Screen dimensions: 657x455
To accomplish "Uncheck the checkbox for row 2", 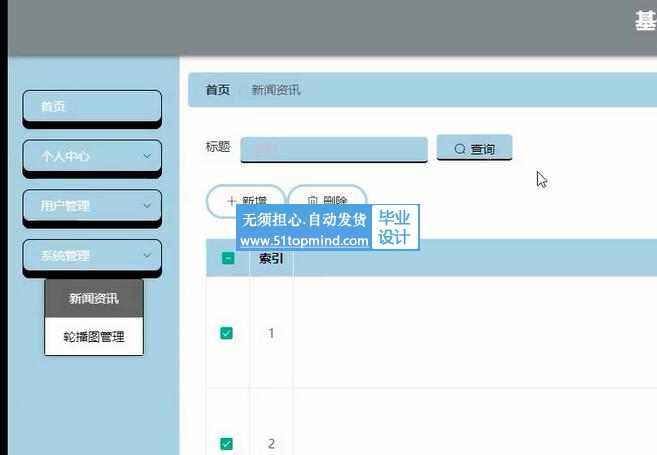I will (227, 444).
